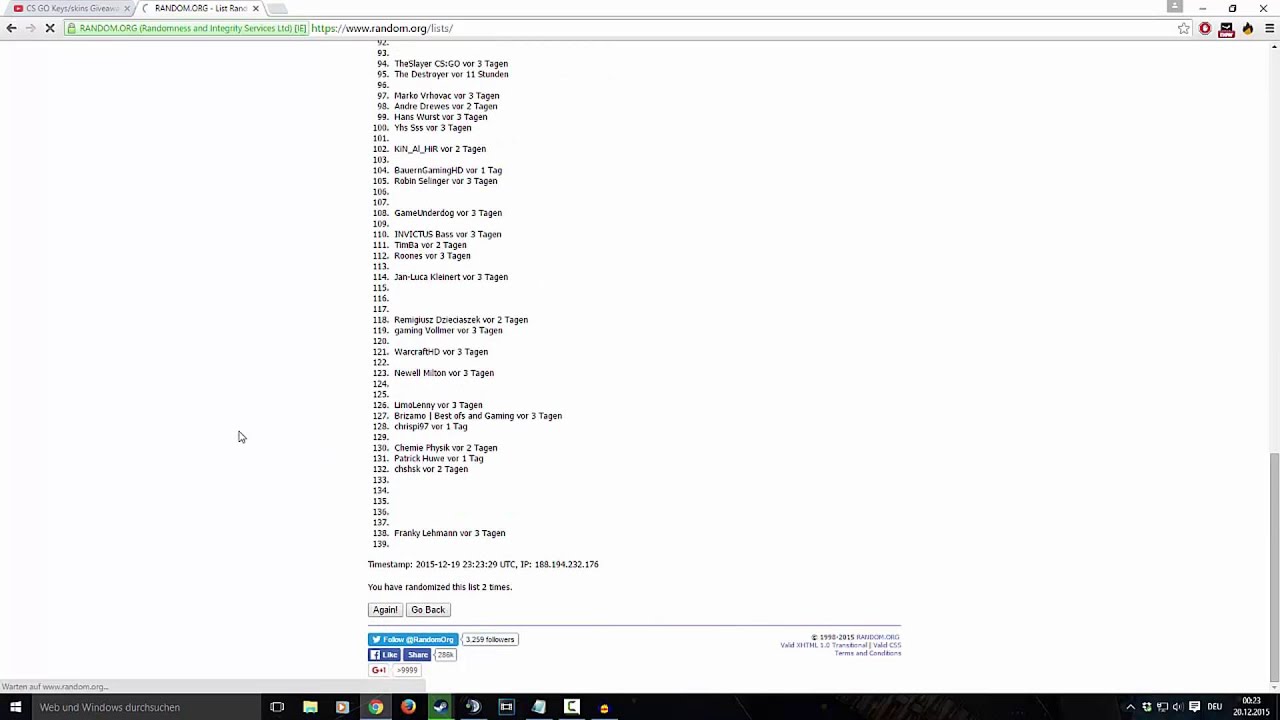
Task: Open the Chrome user profile button
Action: point(1175,7)
